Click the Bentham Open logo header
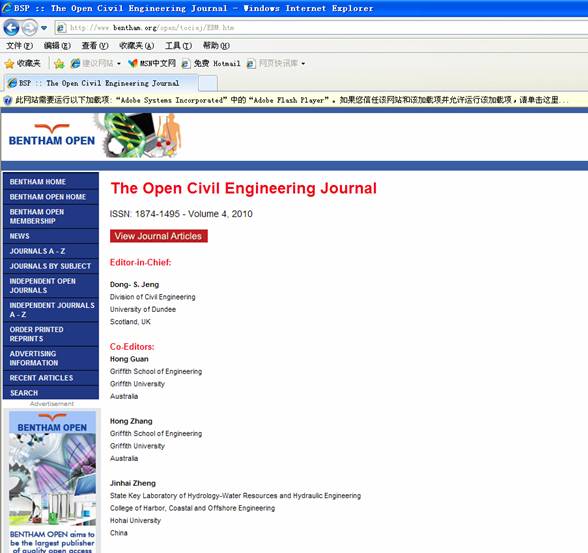This screenshot has height=553, width=588. point(52,136)
